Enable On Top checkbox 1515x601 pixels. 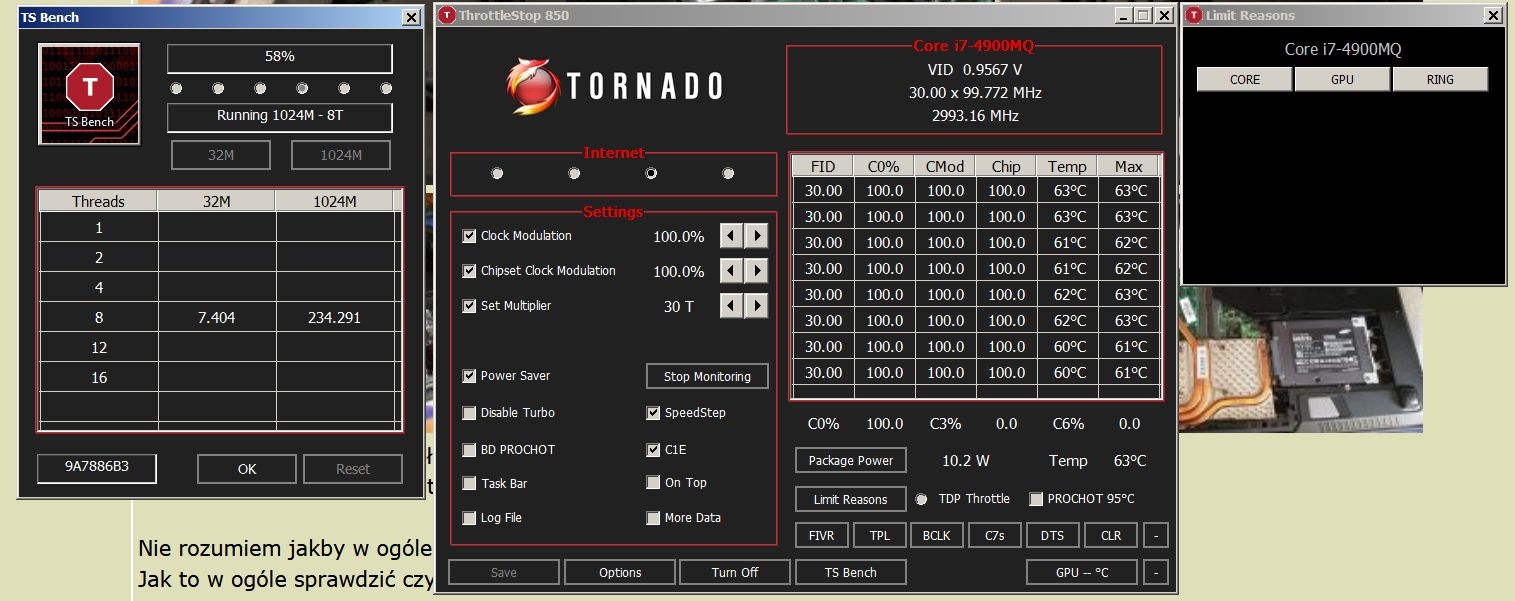tap(653, 483)
